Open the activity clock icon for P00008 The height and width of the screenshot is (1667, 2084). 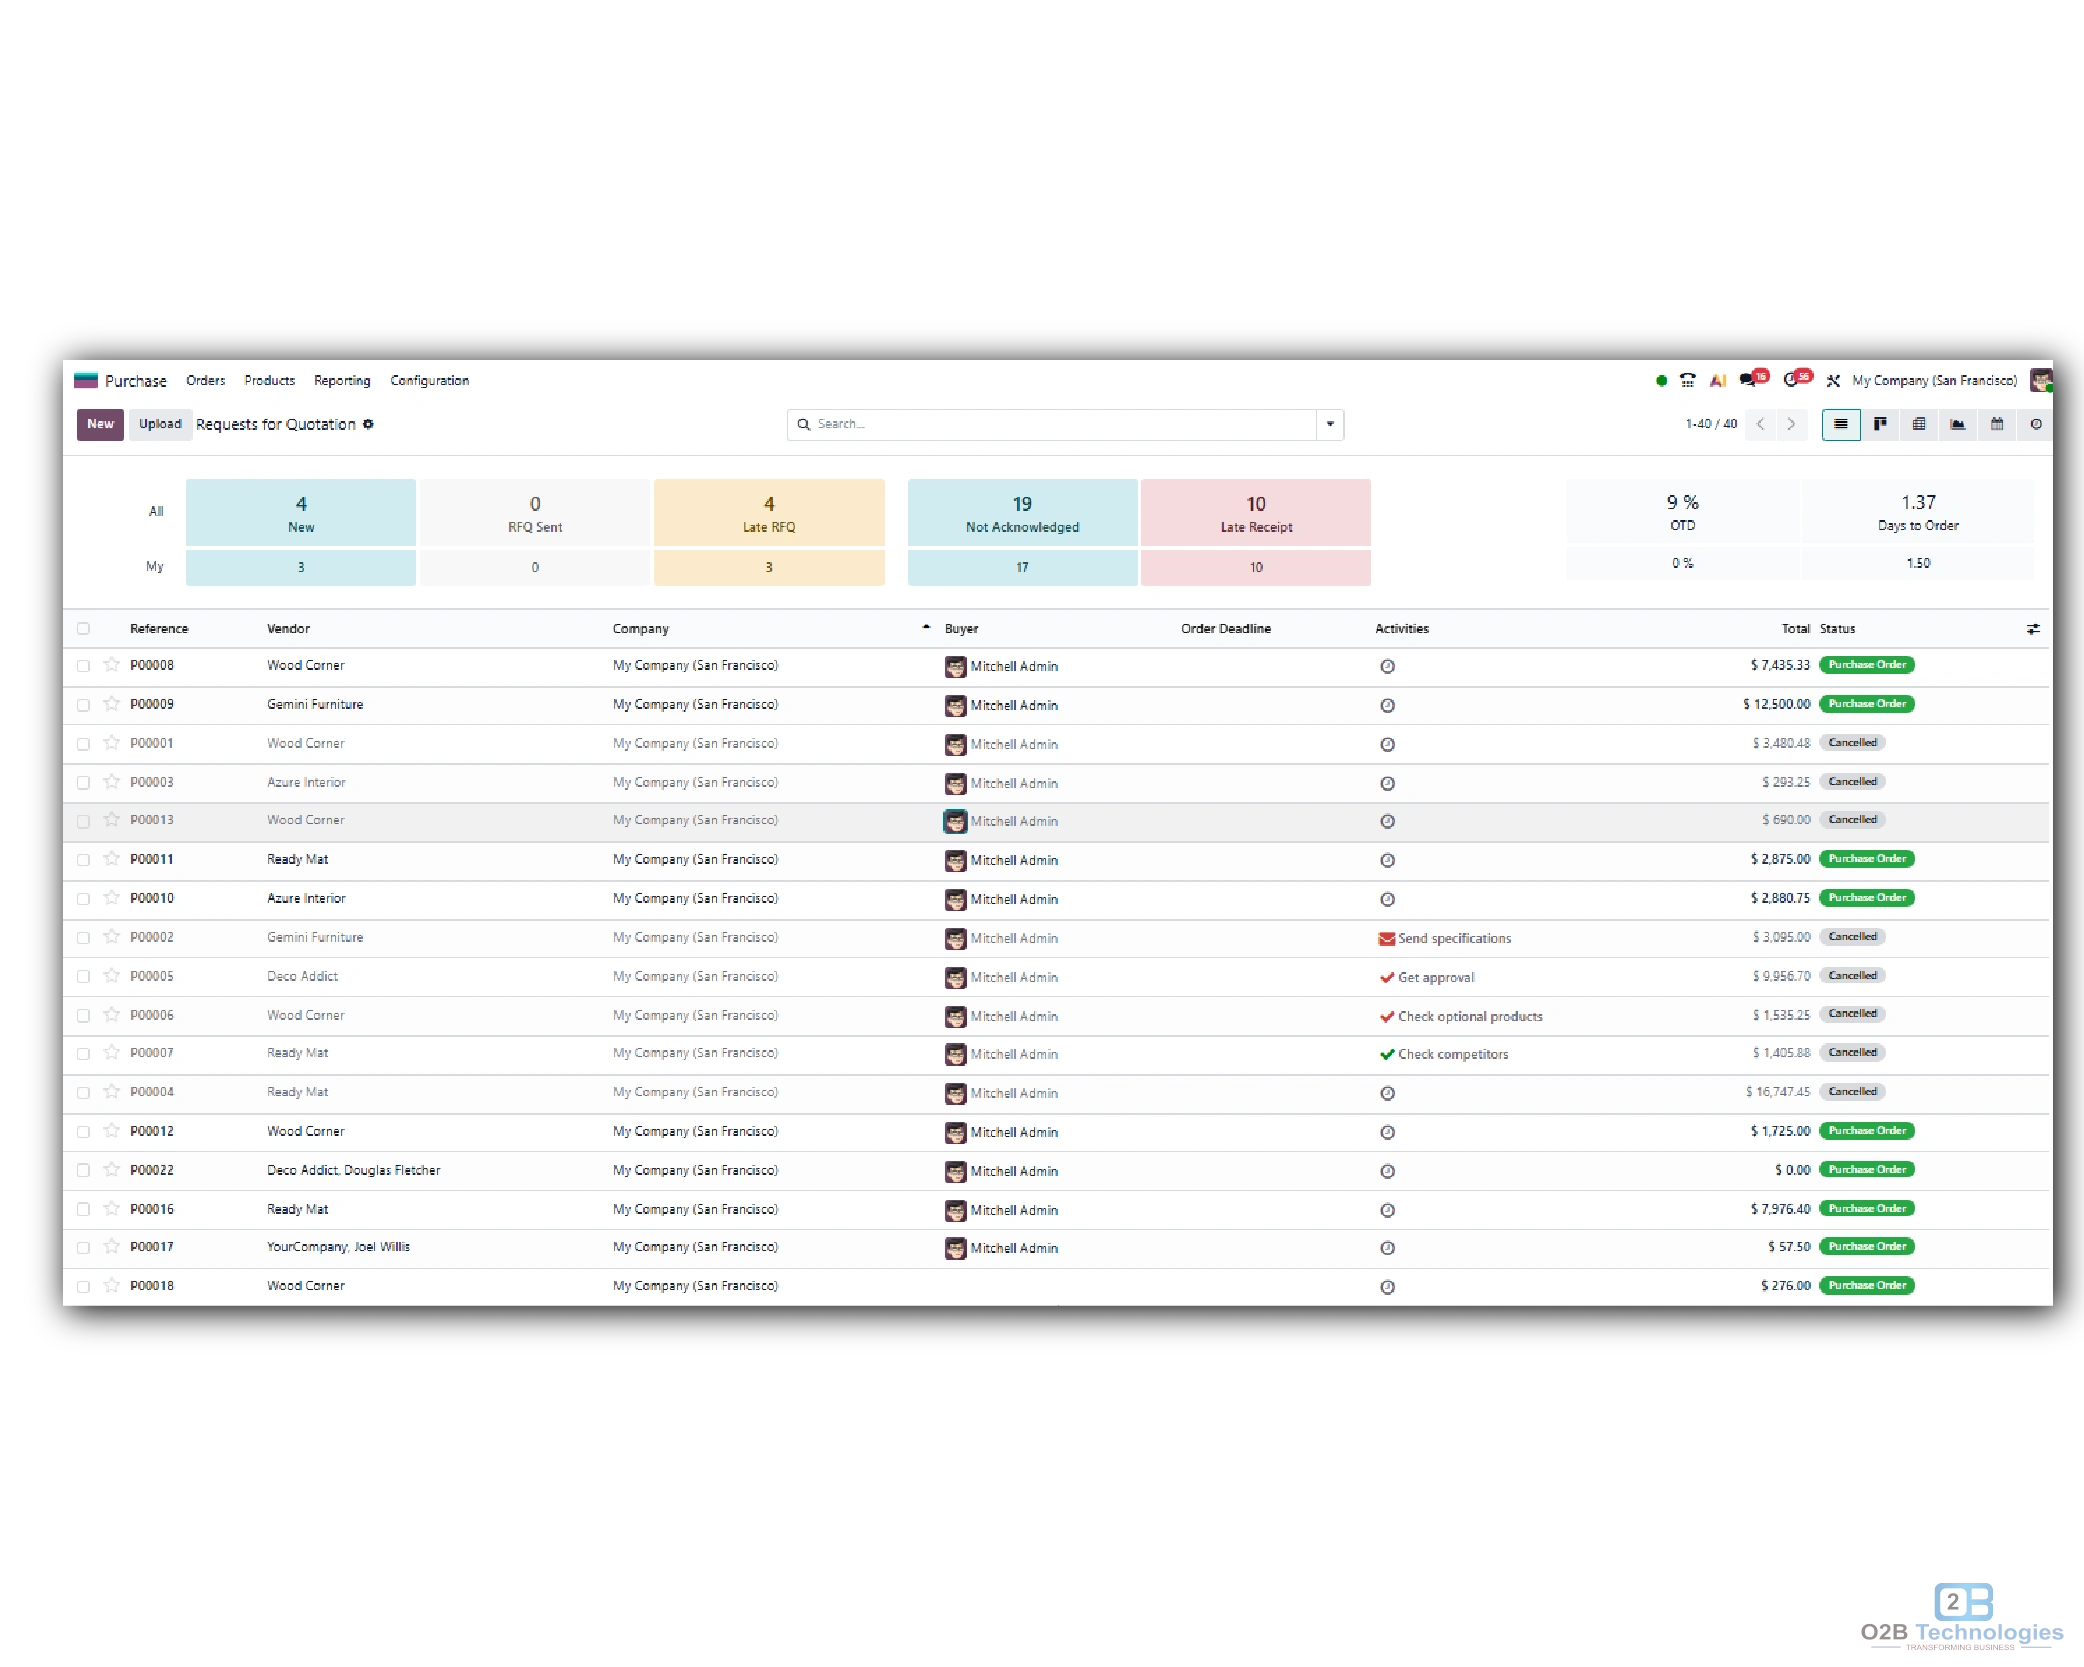[1387, 665]
